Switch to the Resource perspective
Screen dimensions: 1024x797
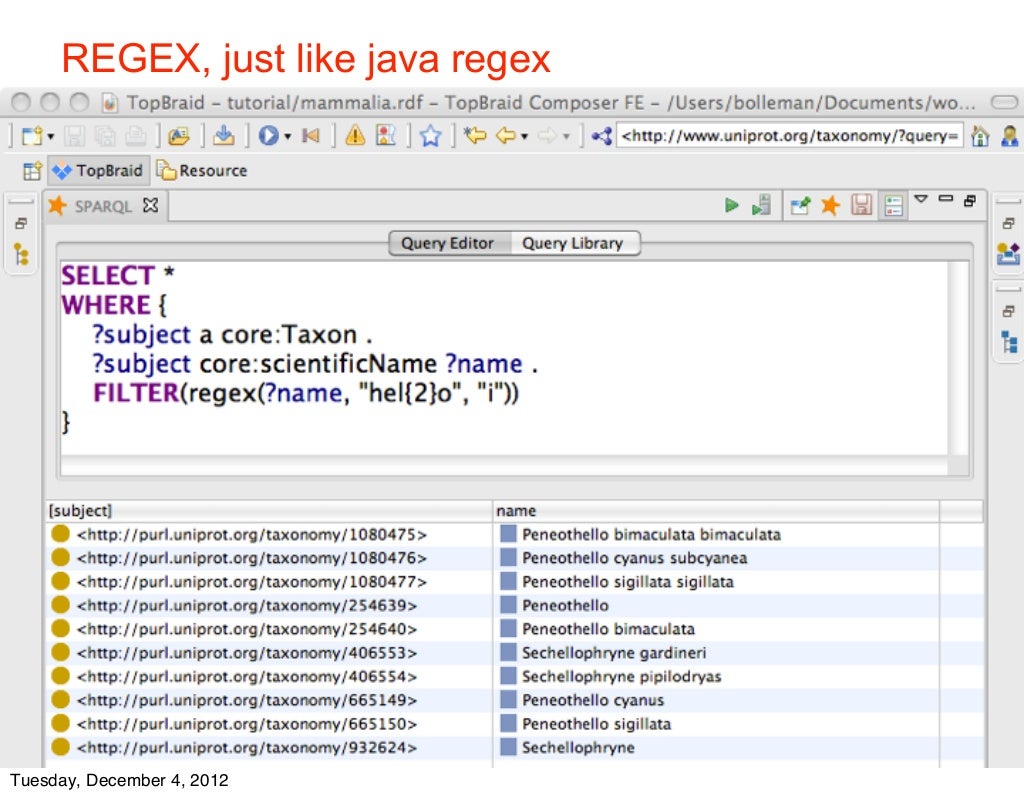(202, 171)
